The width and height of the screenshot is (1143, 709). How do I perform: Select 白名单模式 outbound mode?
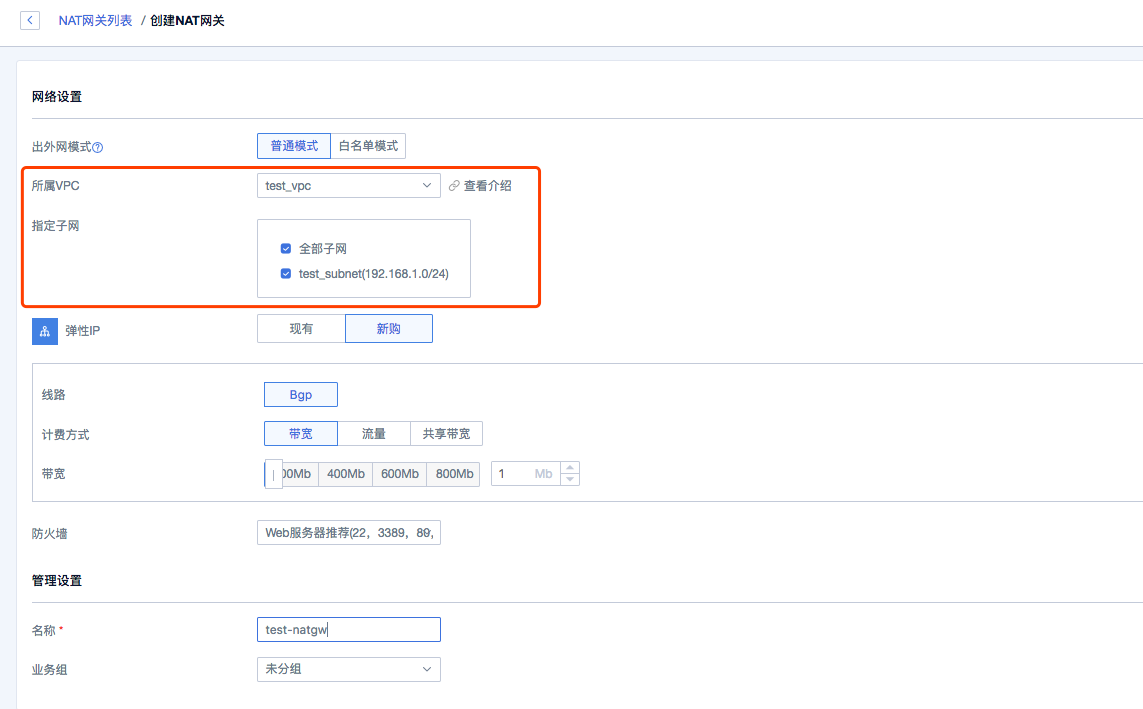tap(368, 146)
